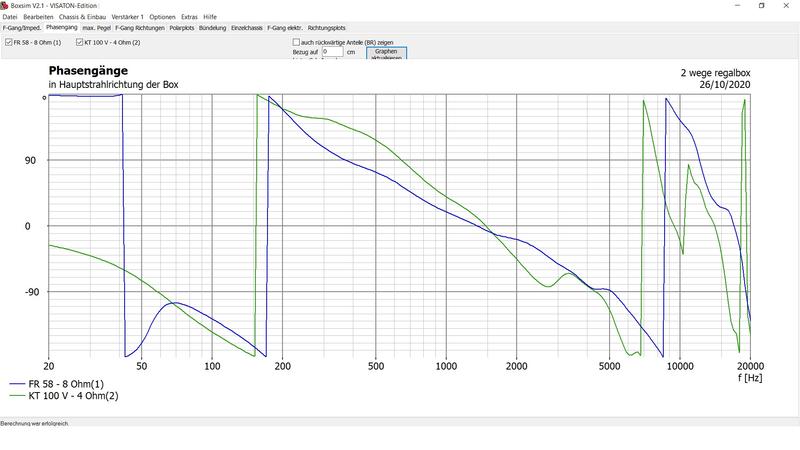Uncheck FR 58 - 8 Ohm (1) checkbox

tap(9, 42)
